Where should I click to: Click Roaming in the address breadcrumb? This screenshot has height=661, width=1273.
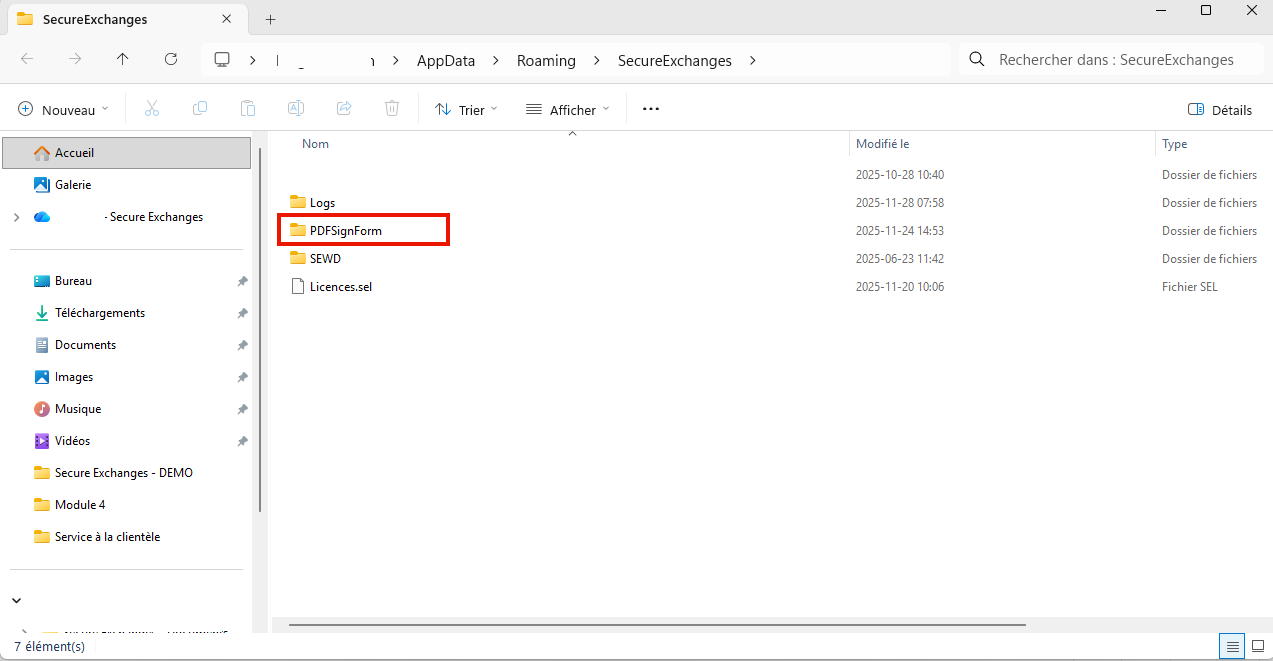[x=546, y=60]
